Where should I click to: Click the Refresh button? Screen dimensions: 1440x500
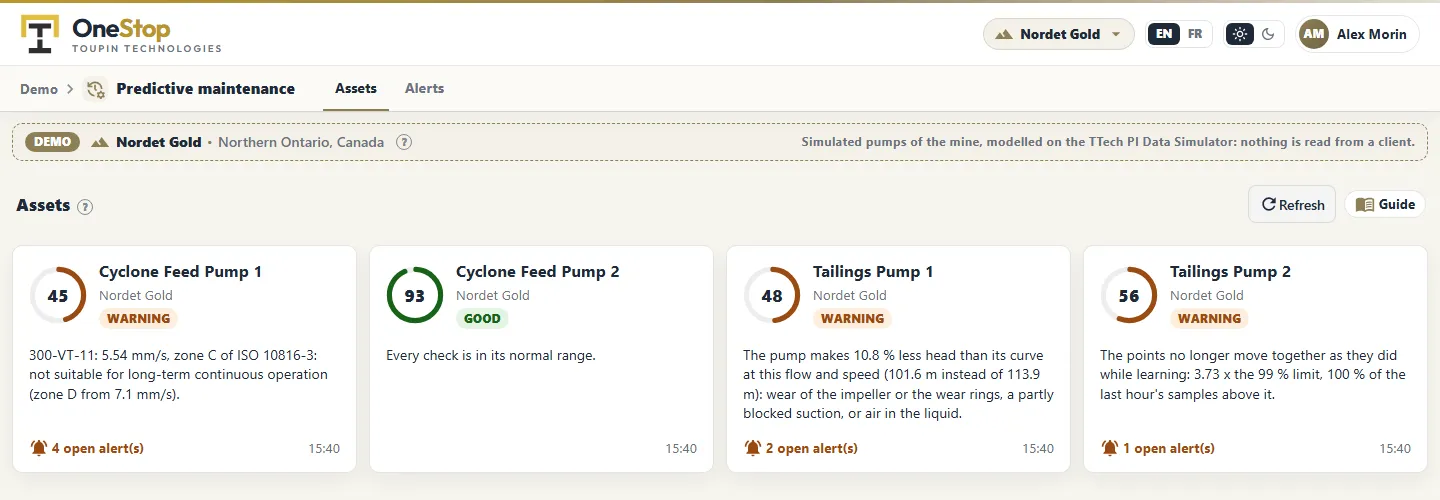[x=1292, y=204]
